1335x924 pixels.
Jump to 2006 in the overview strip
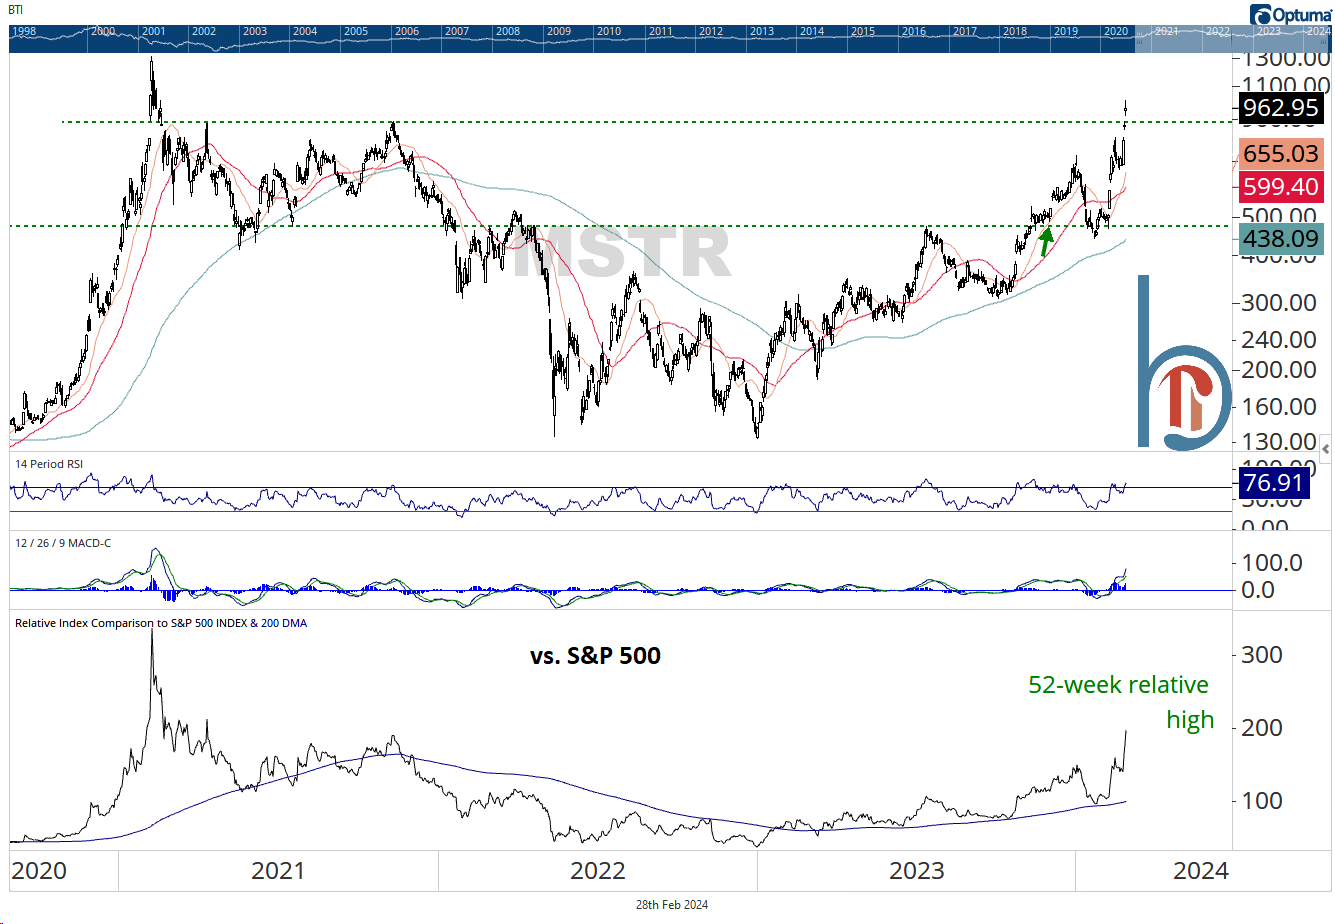pos(407,31)
